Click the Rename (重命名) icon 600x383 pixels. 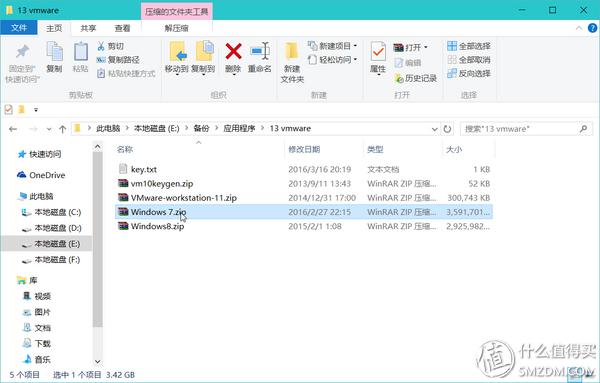pos(260,51)
